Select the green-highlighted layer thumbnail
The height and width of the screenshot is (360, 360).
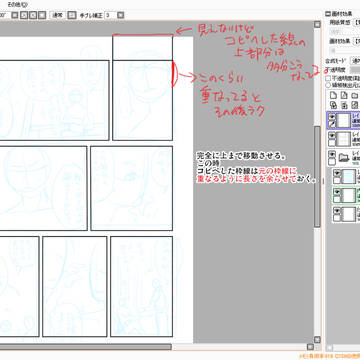pos(350,195)
